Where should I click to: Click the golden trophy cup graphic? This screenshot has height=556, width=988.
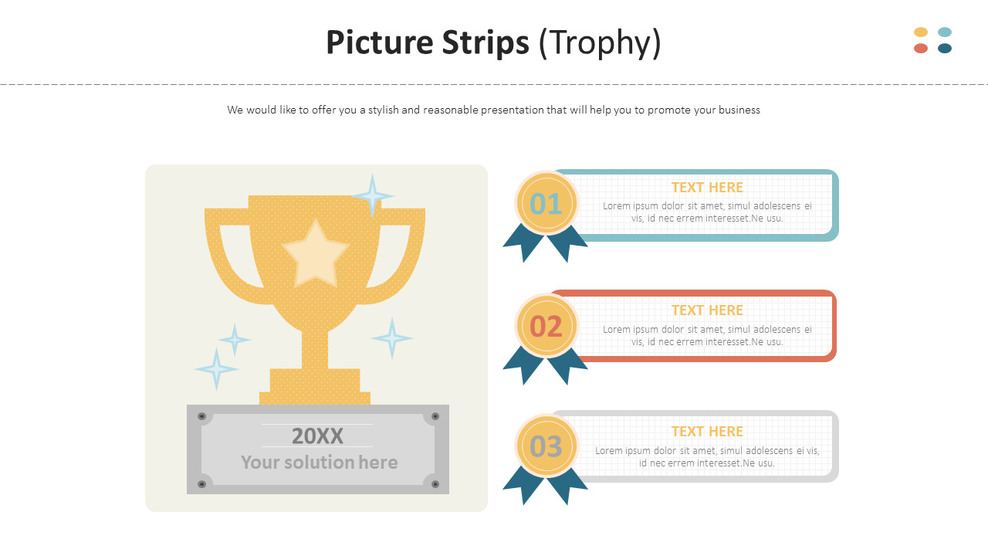click(x=314, y=299)
